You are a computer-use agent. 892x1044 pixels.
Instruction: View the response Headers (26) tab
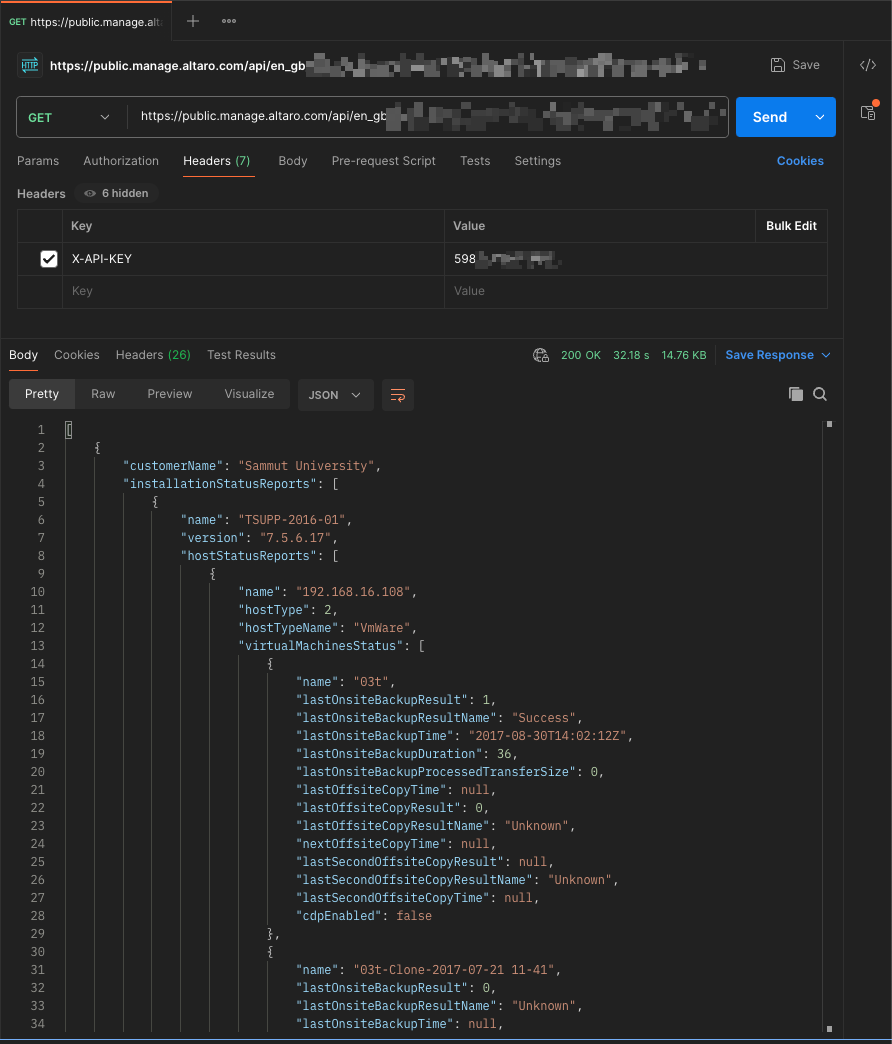[x=153, y=356]
